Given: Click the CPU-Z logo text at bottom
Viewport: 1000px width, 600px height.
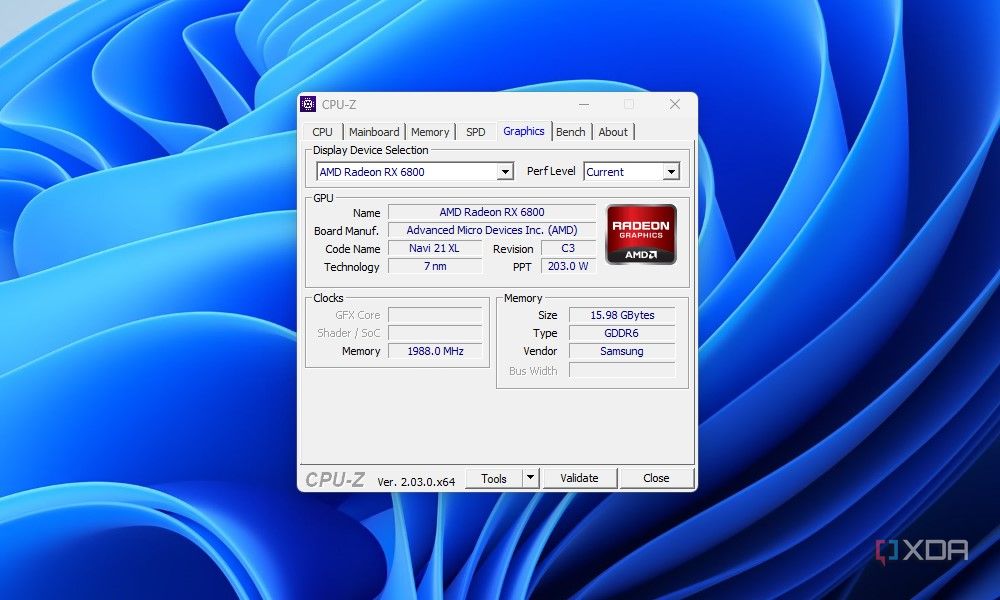Looking at the screenshot, I should [335, 479].
